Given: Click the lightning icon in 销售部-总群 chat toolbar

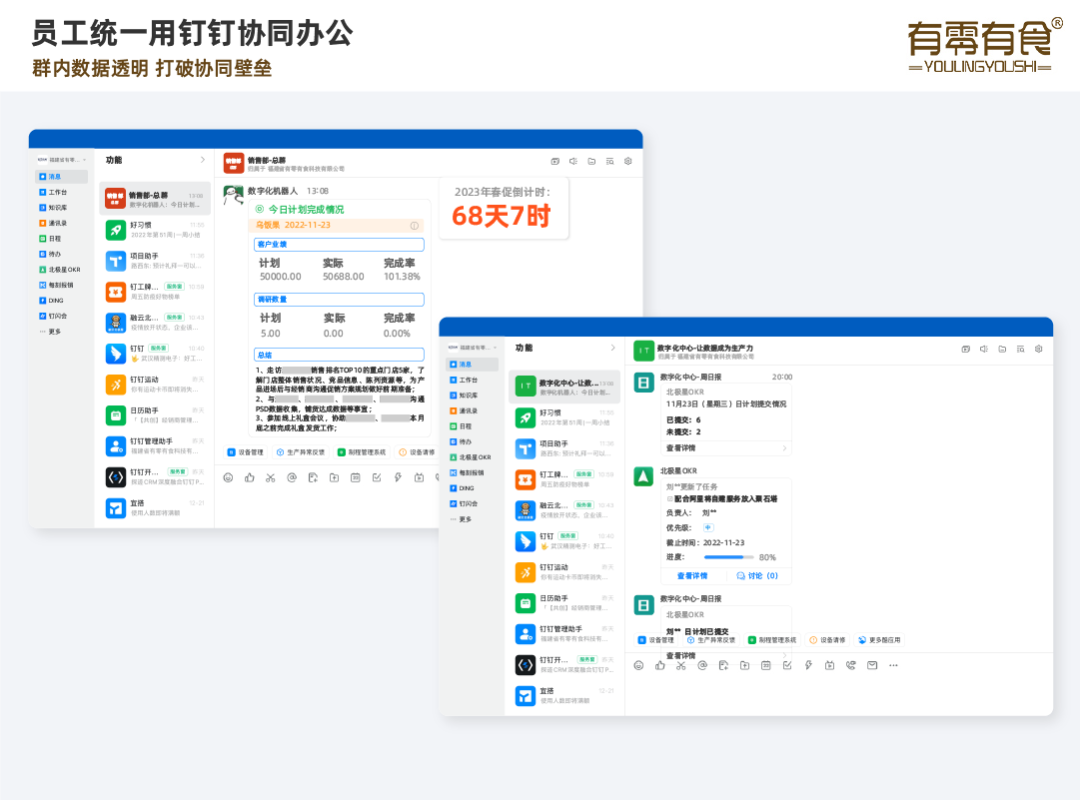Looking at the screenshot, I should (397, 478).
